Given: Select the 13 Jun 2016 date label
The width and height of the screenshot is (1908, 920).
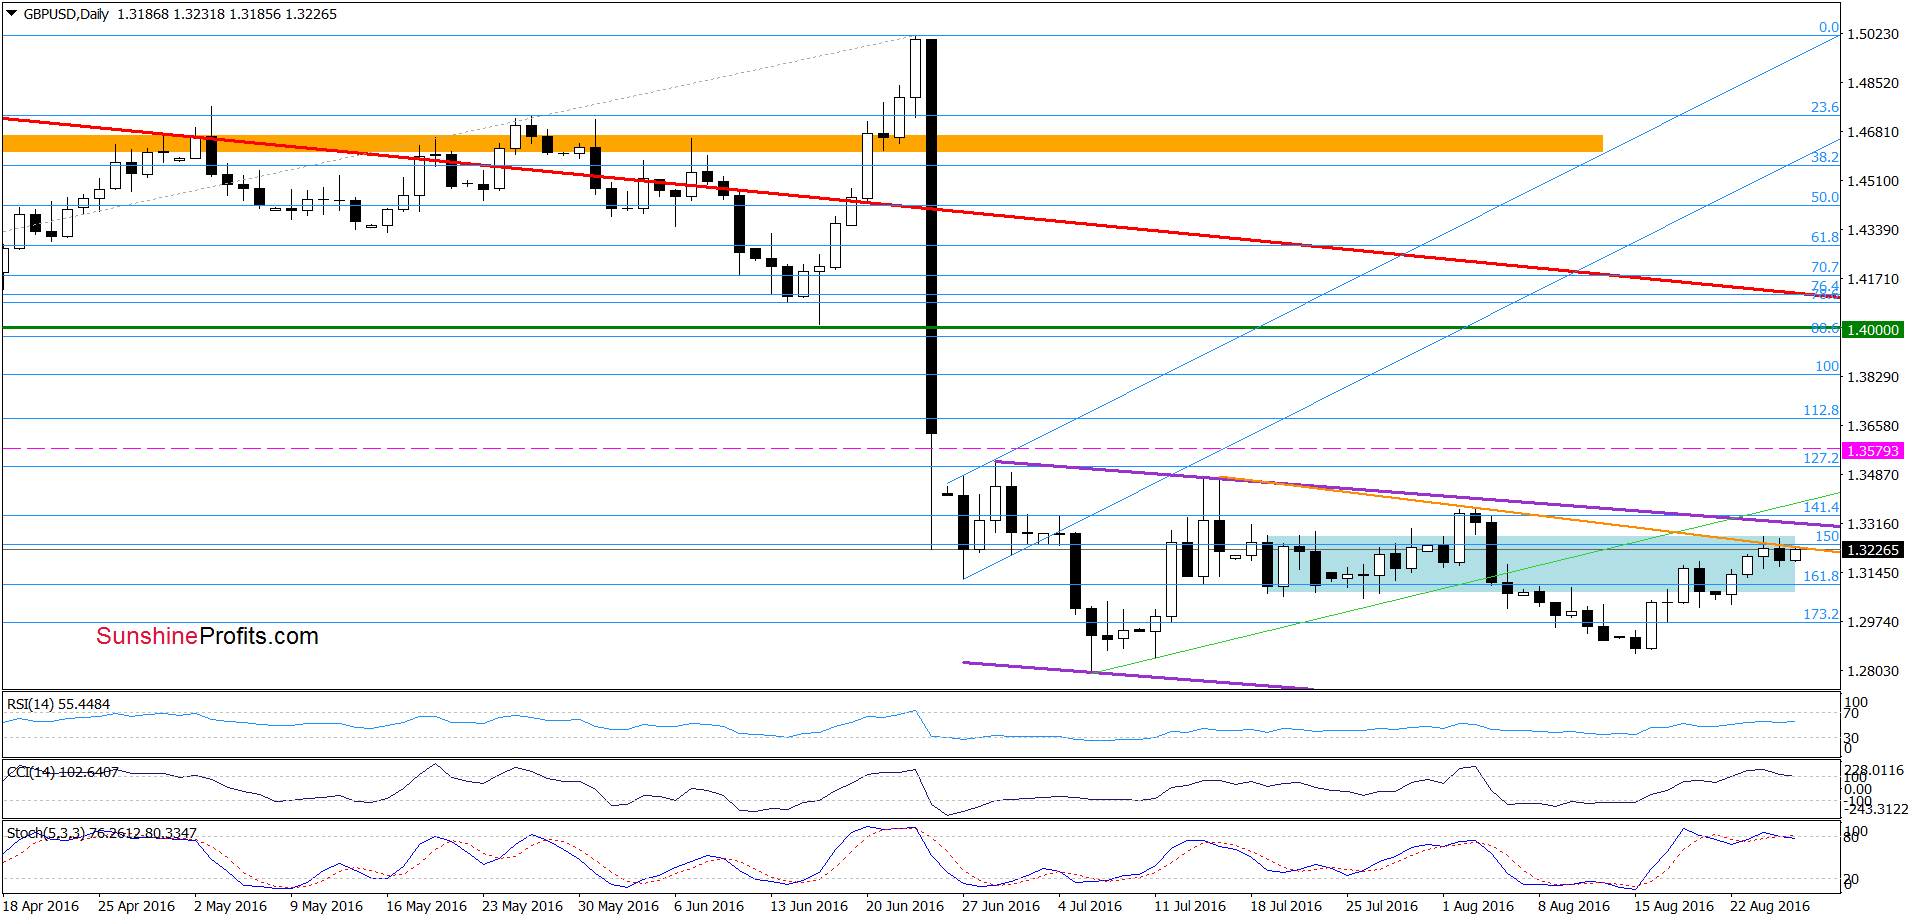Looking at the screenshot, I should tap(809, 906).
